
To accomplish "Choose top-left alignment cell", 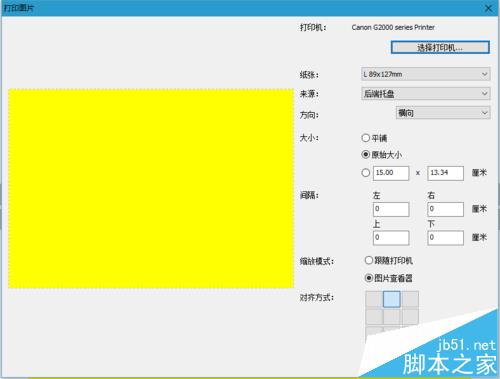I will coord(374,299).
